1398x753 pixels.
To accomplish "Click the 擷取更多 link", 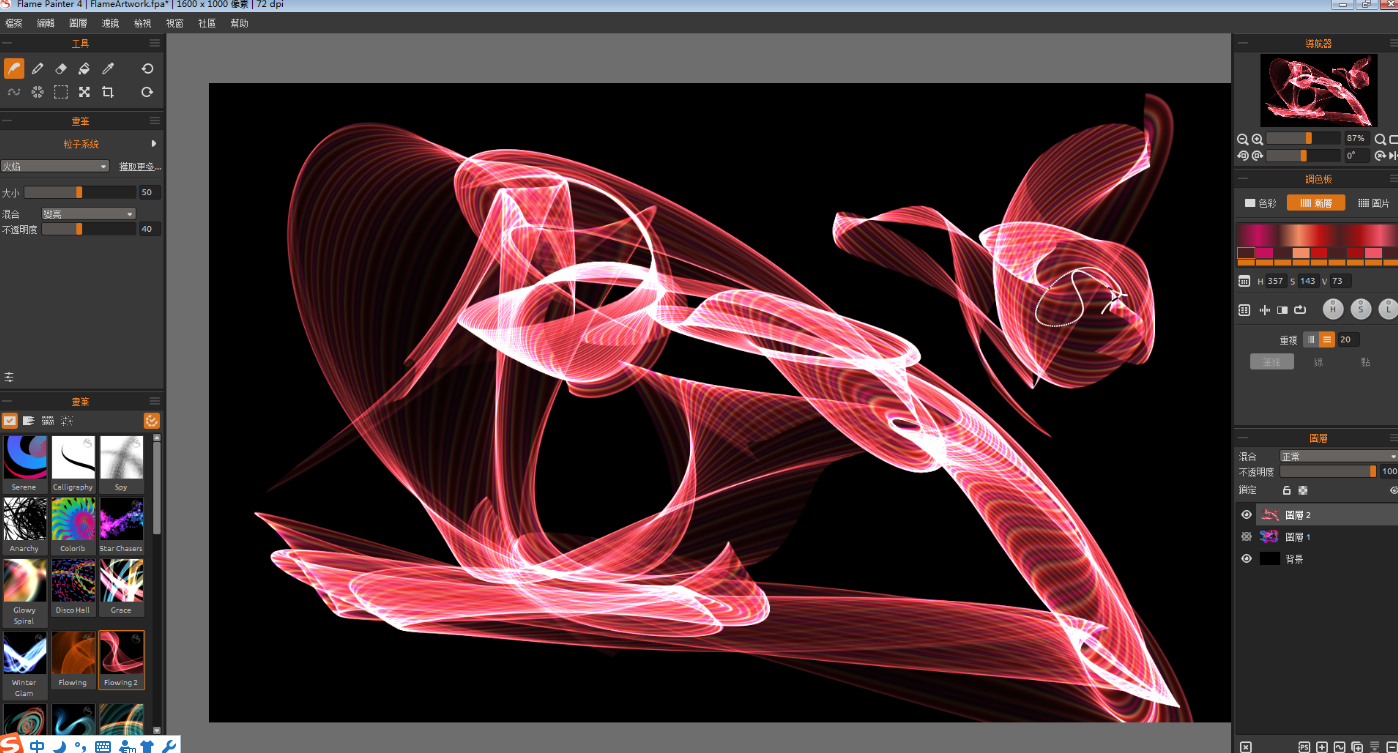I will coord(140,166).
